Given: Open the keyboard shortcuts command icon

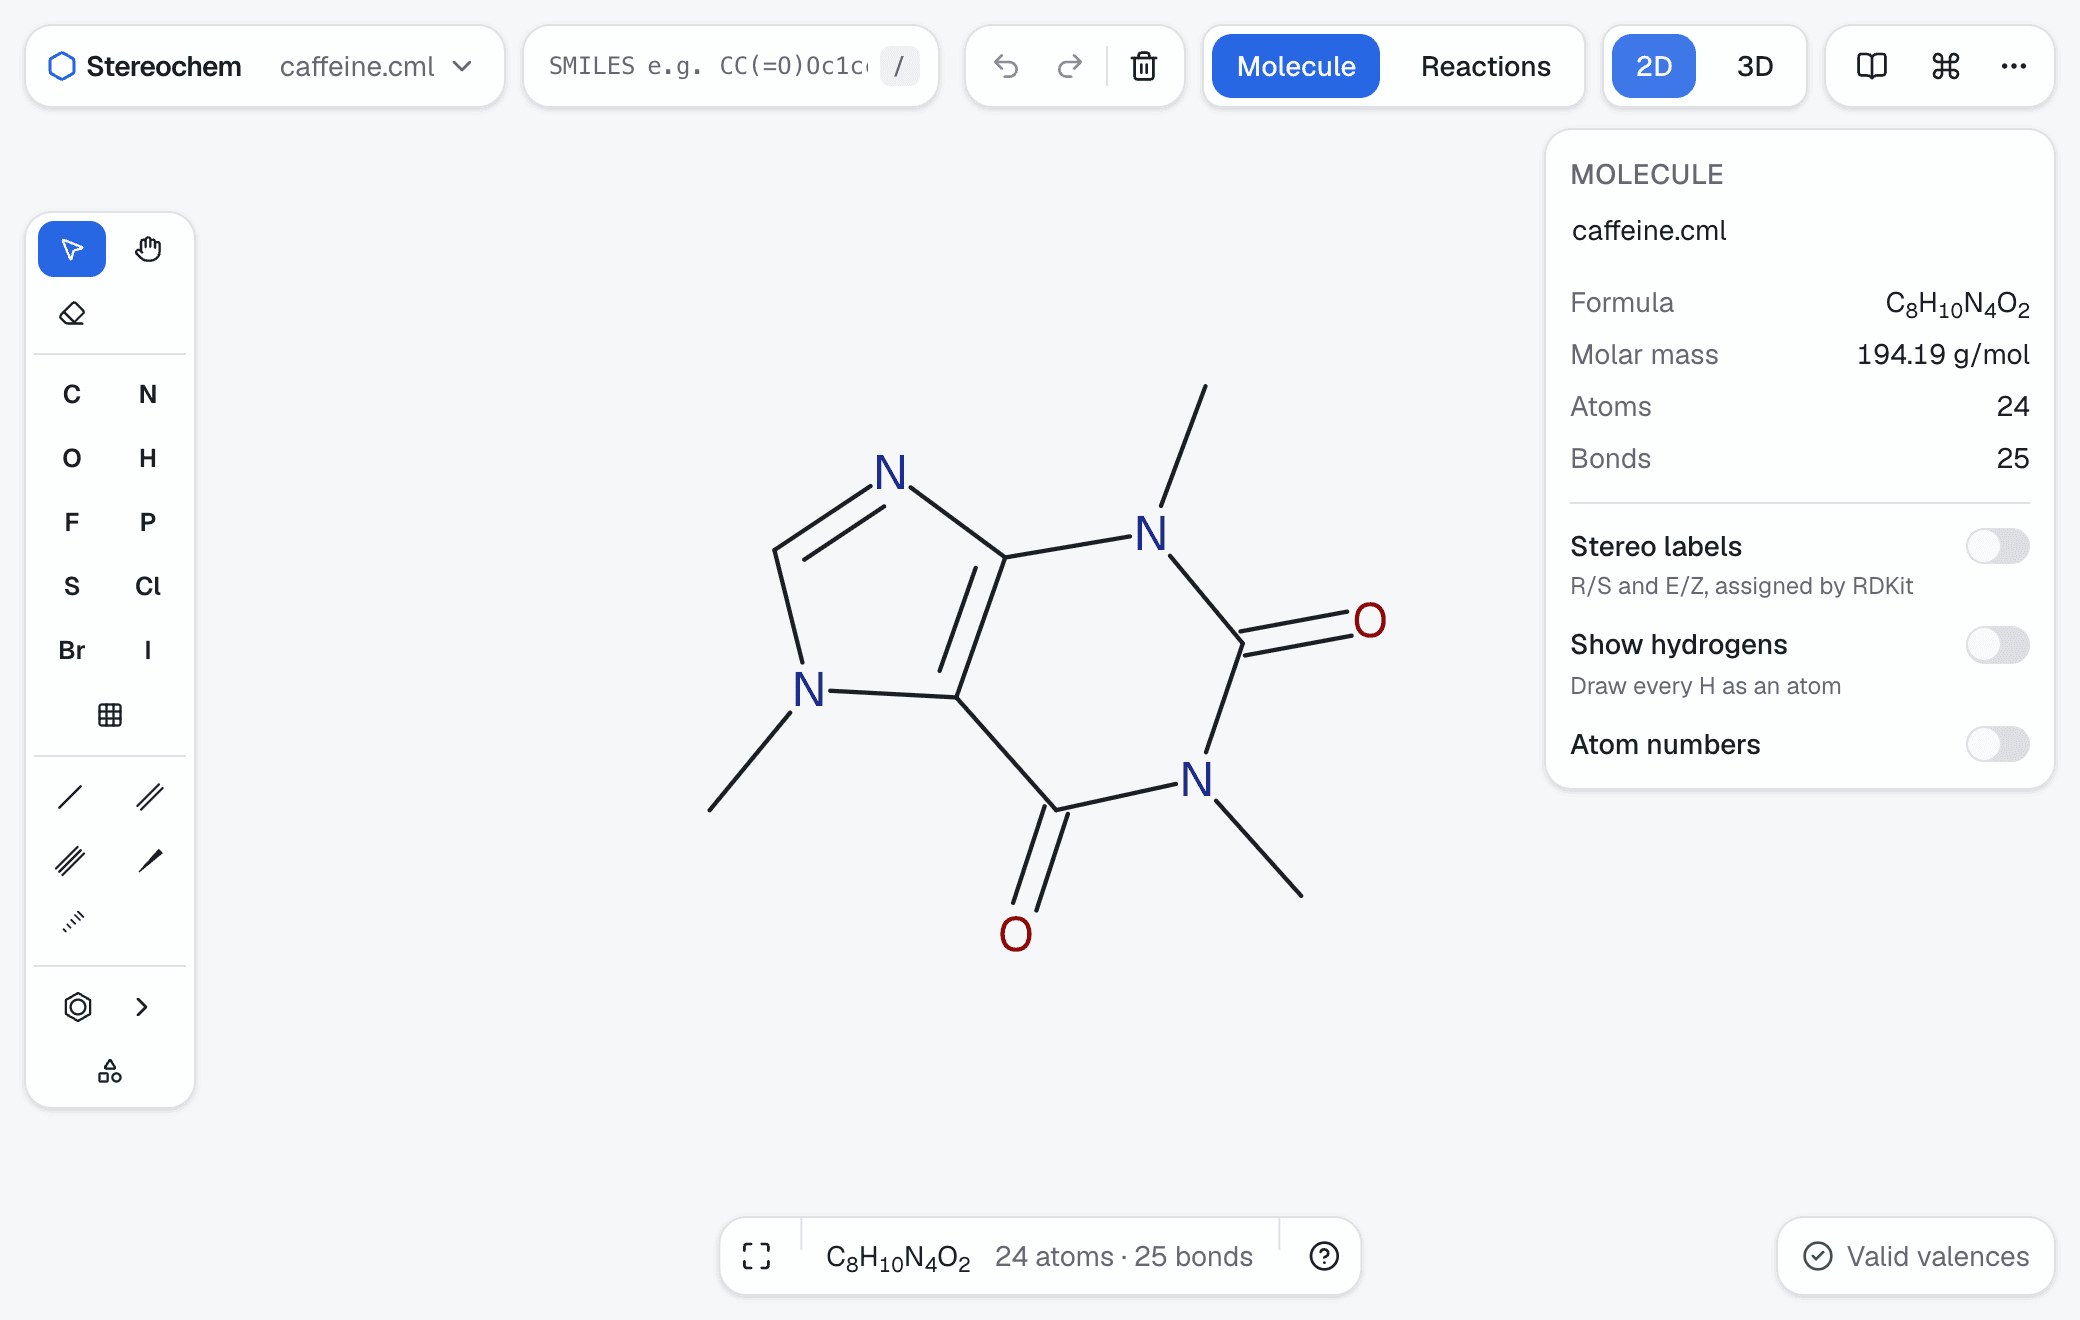Looking at the screenshot, I should [x=1945, y=66].
